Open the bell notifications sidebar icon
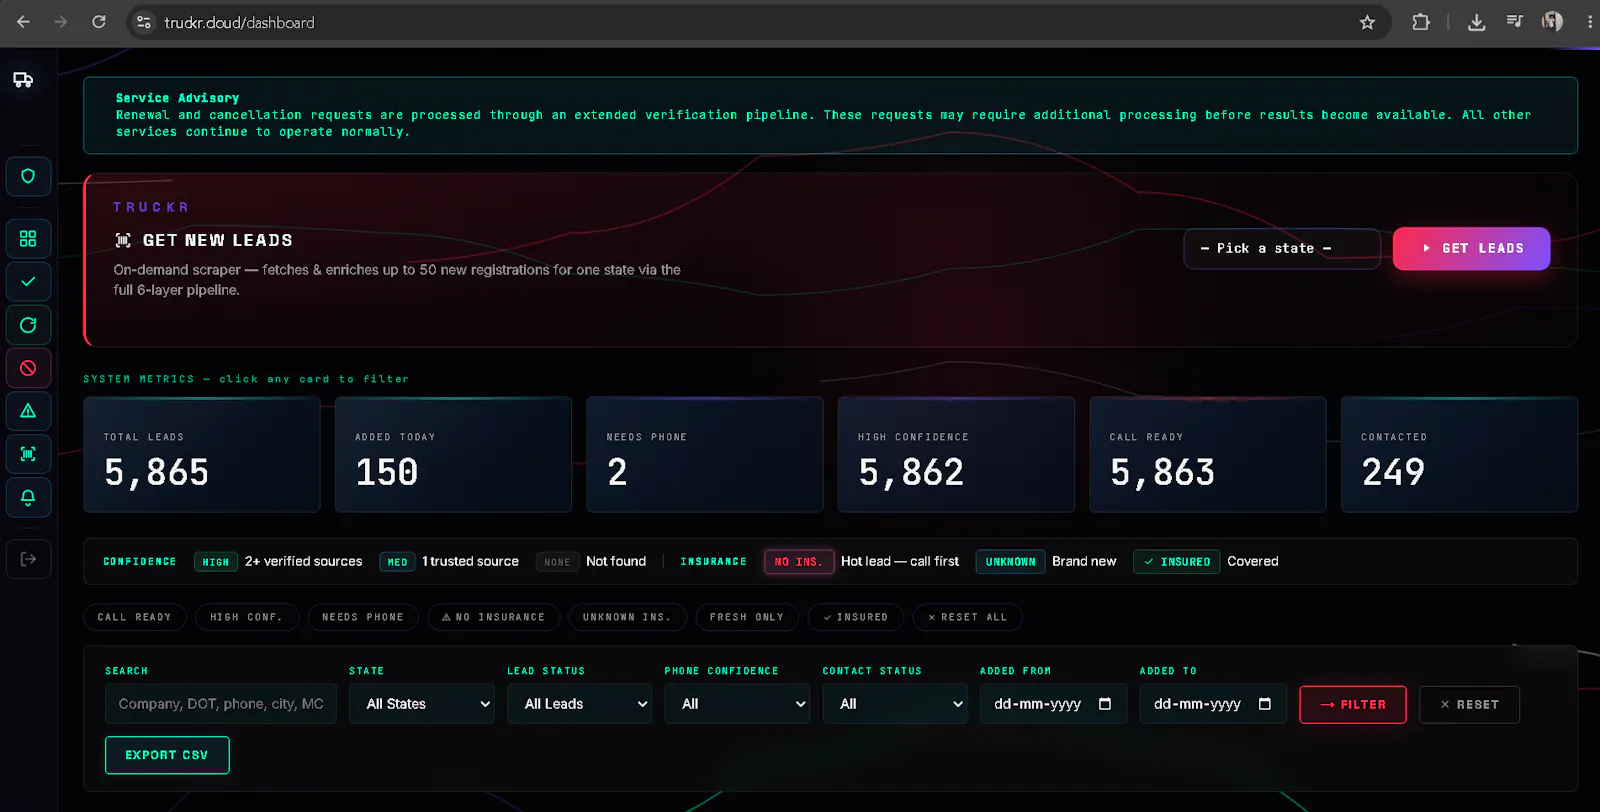 (28, 497)
